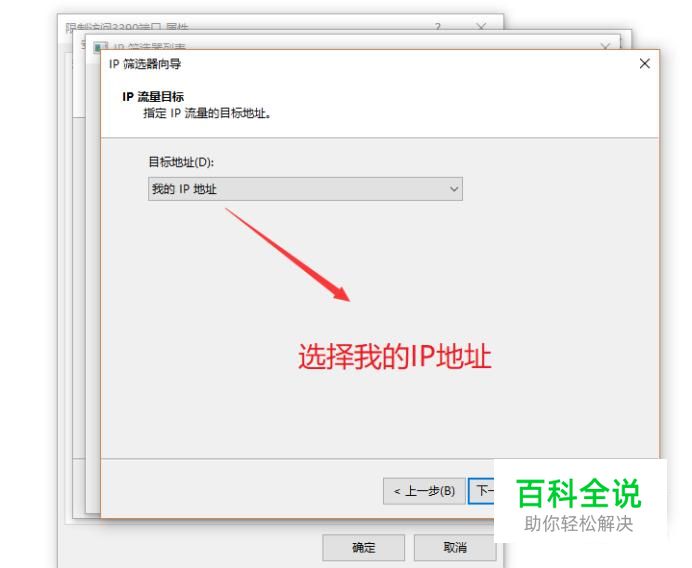This screenshot has height=568, width=692.
Task: Click the green 百科全说 watermark logo
Action: pyautogui.click(x=578, y=493)
